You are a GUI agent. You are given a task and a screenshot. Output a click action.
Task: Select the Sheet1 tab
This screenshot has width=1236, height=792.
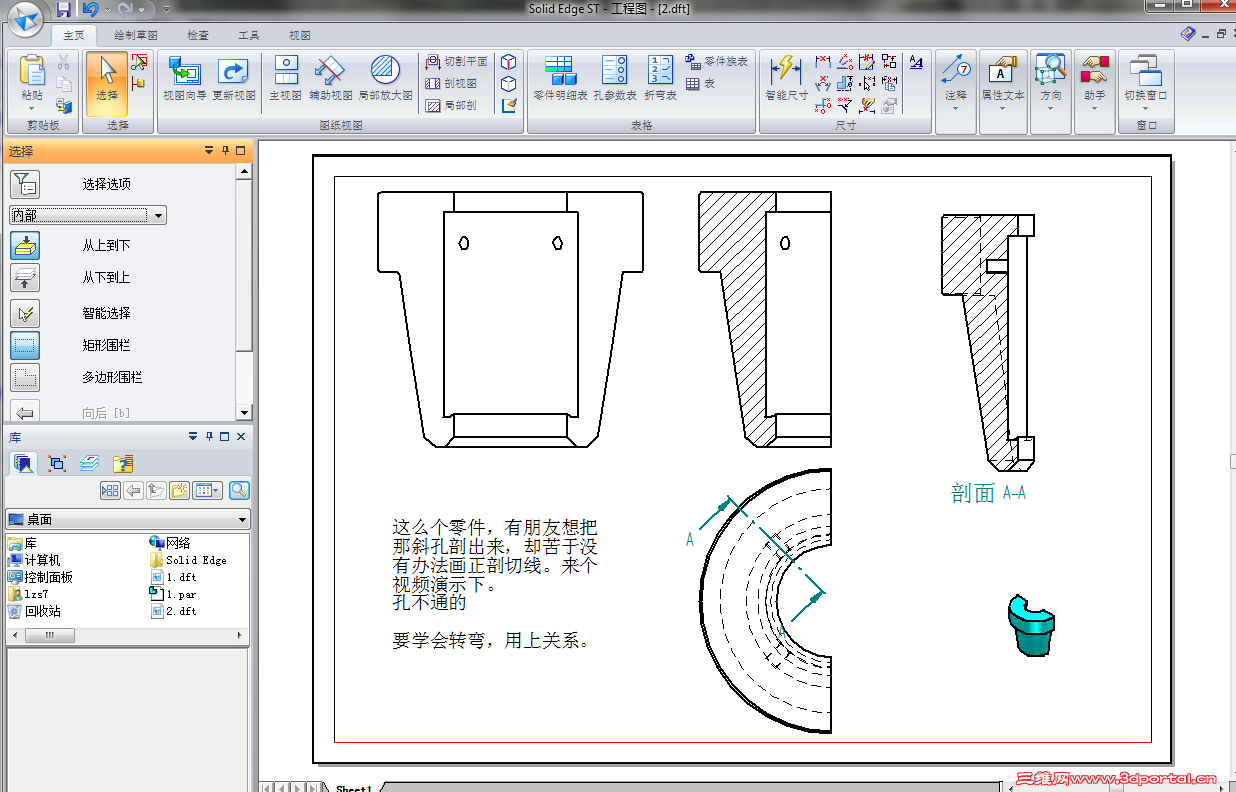(354, 787)
